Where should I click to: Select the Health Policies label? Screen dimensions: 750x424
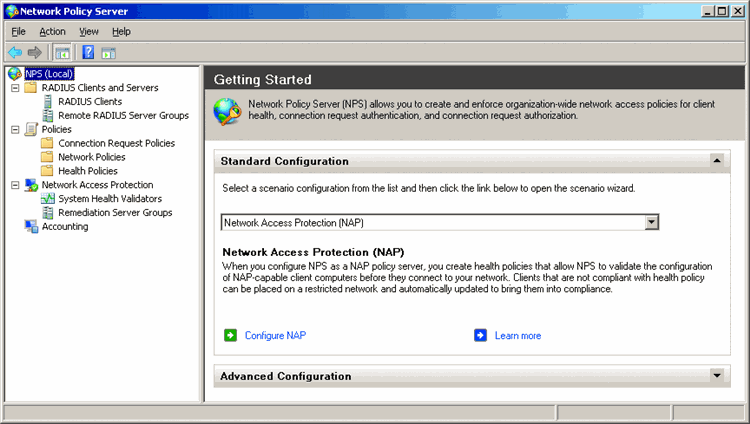(x=88, y=171)
